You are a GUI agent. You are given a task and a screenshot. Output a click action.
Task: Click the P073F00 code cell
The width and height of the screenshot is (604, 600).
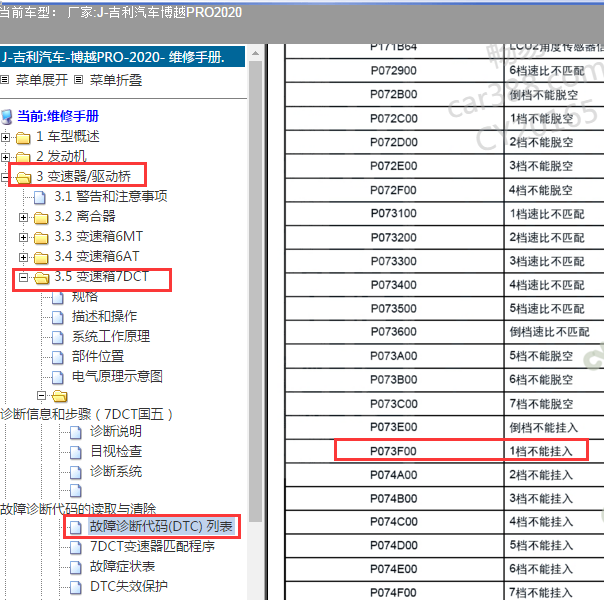[394, 451]
